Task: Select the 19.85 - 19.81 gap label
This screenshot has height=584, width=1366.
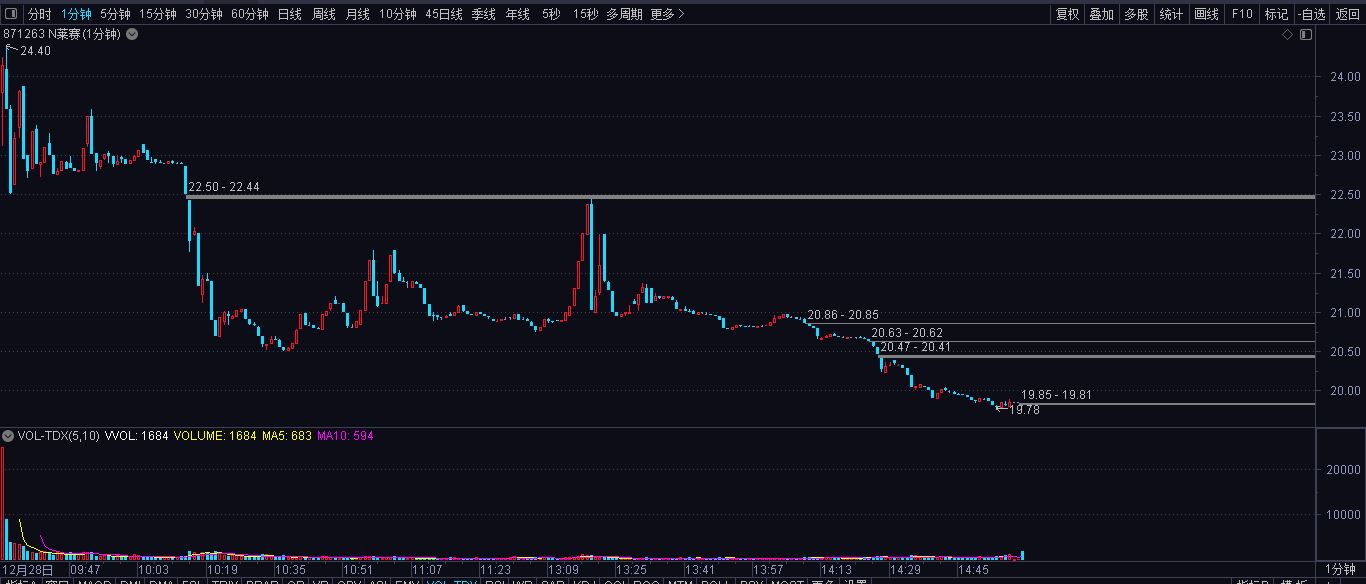Action: (x=1056, y=395)
